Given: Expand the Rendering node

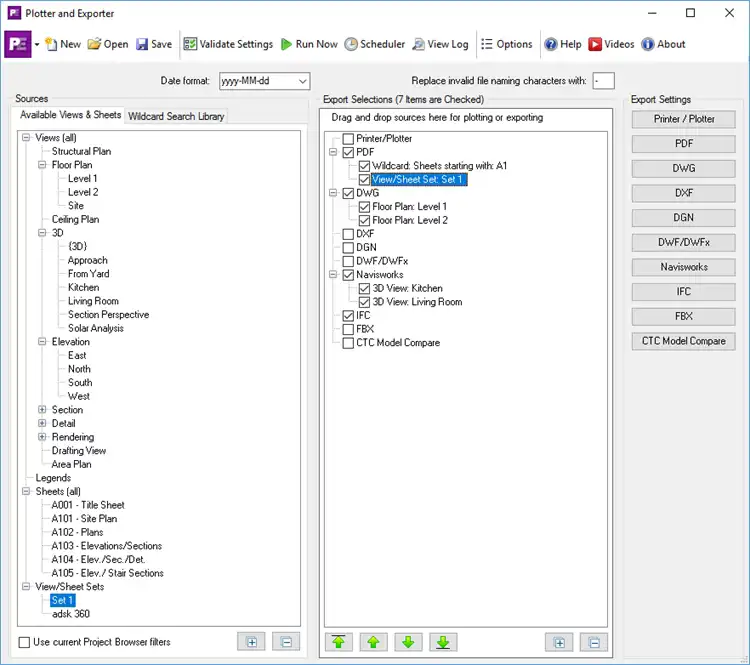Looking at the screenshot, I should [42, 437].
